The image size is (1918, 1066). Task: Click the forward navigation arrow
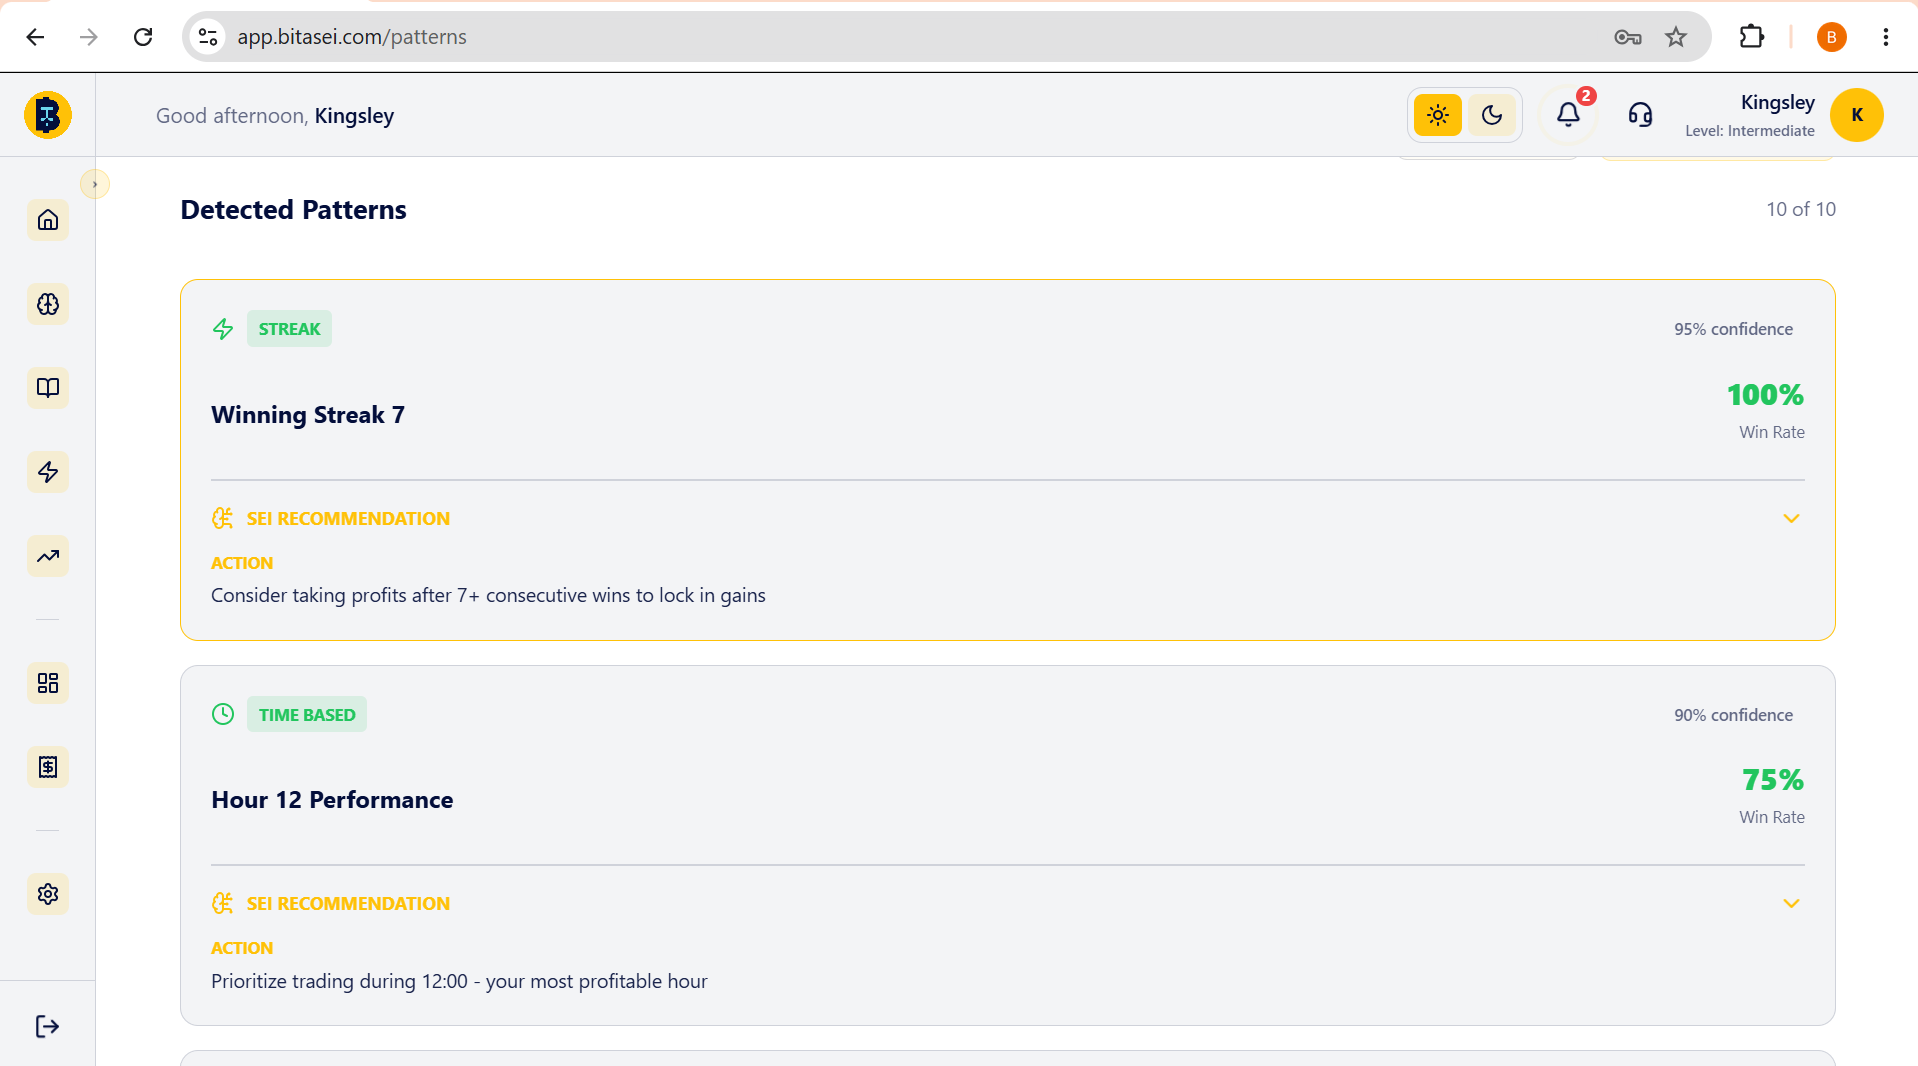(x=89, y=37)
